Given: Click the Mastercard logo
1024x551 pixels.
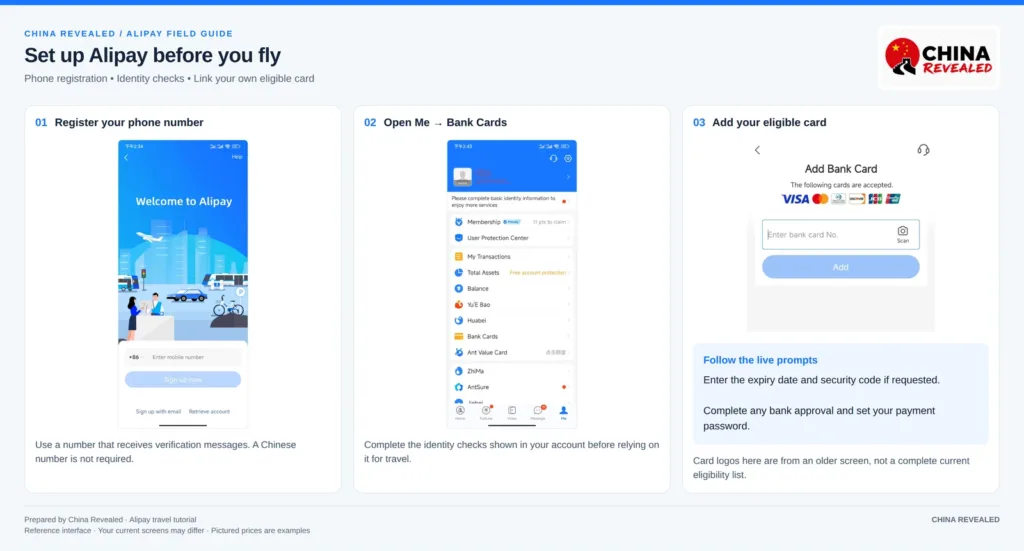Looking at the screenshot, I should pos(820,199).
